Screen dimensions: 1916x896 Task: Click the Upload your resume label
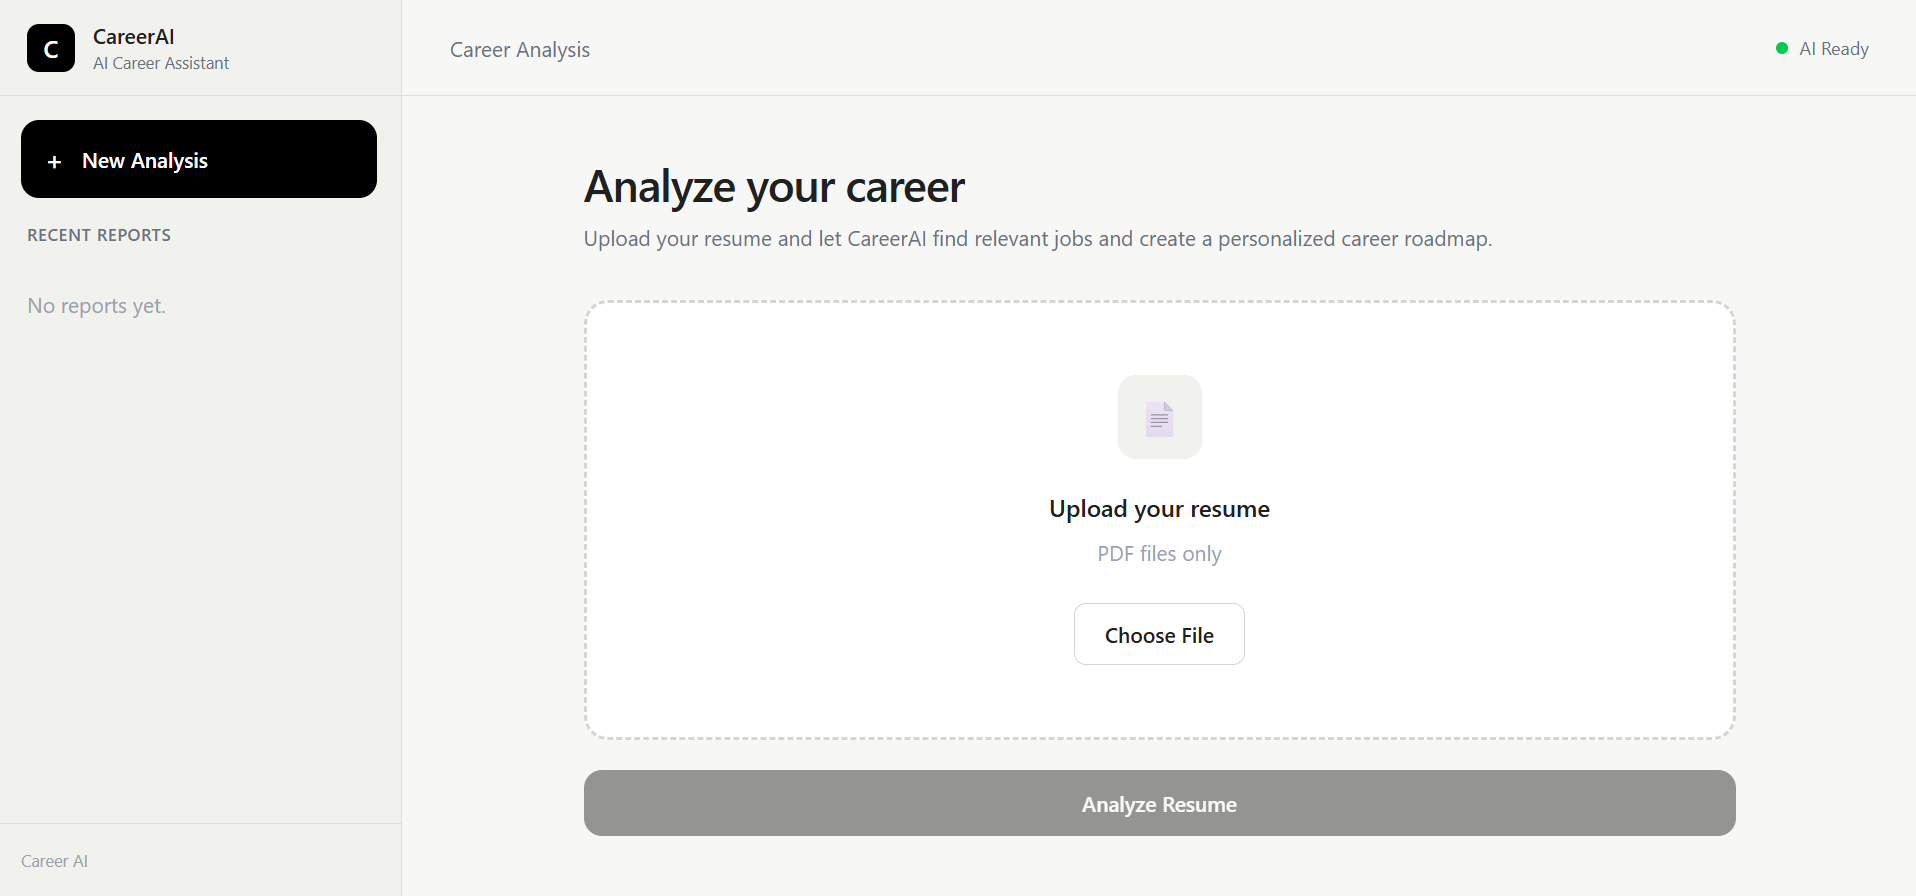pyautogui.click(x=1159, y=509)
